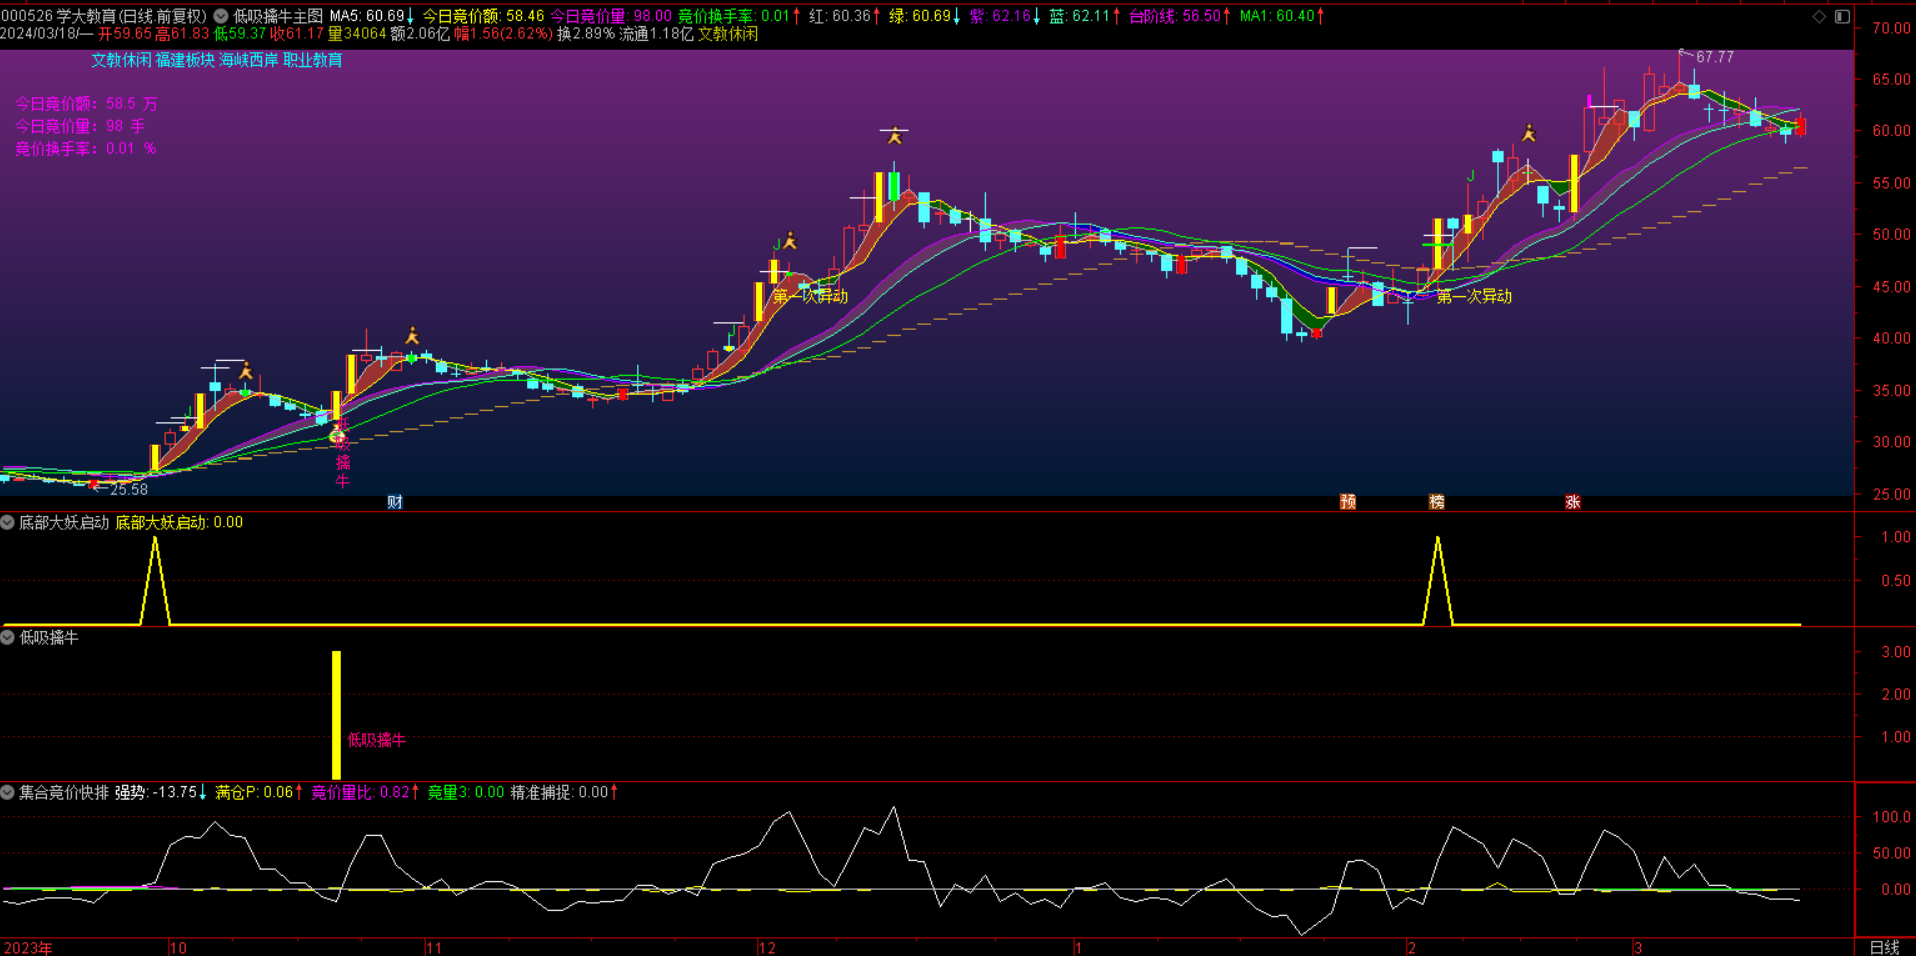Click the 今日竞价额: 58.5 万 overlay text
The height and width of the screenshot is (956, 1916).
(x=86, y=103)
